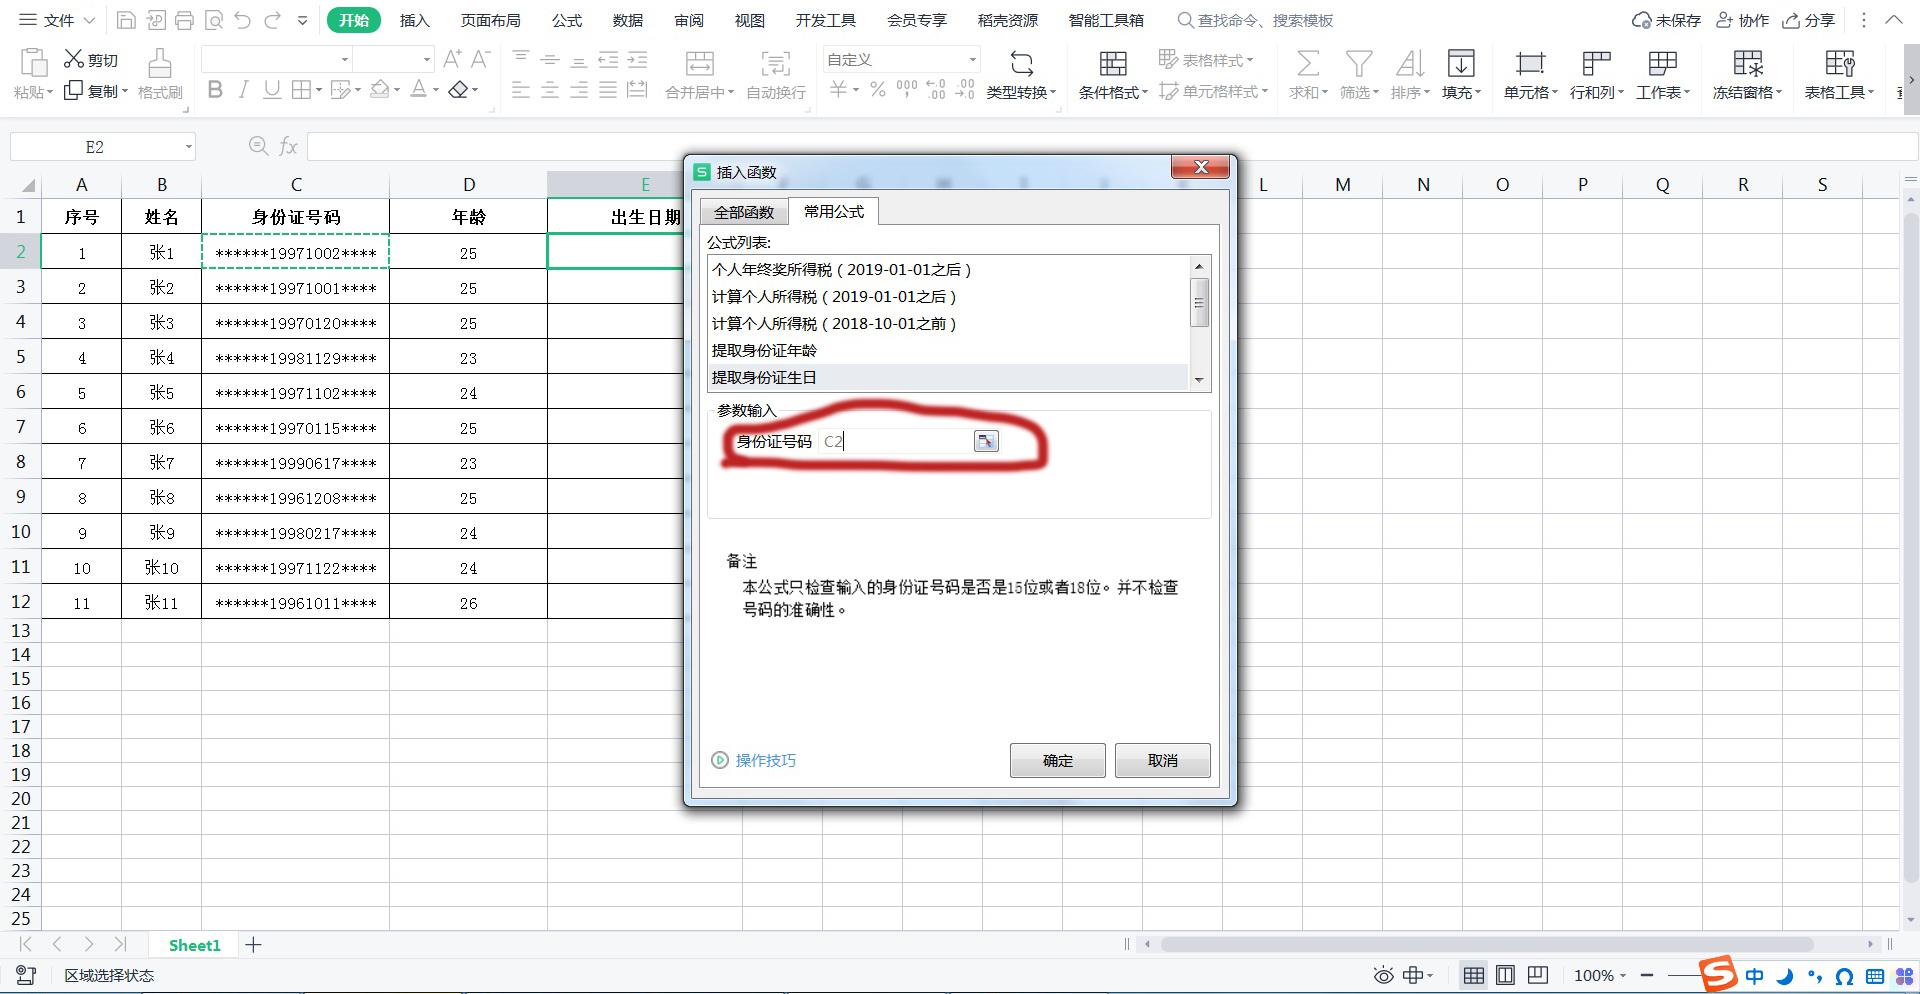Click the reading mode eye icon
The width and height of the screenshot is (1920, 994).
click(x=1383, y=975)
